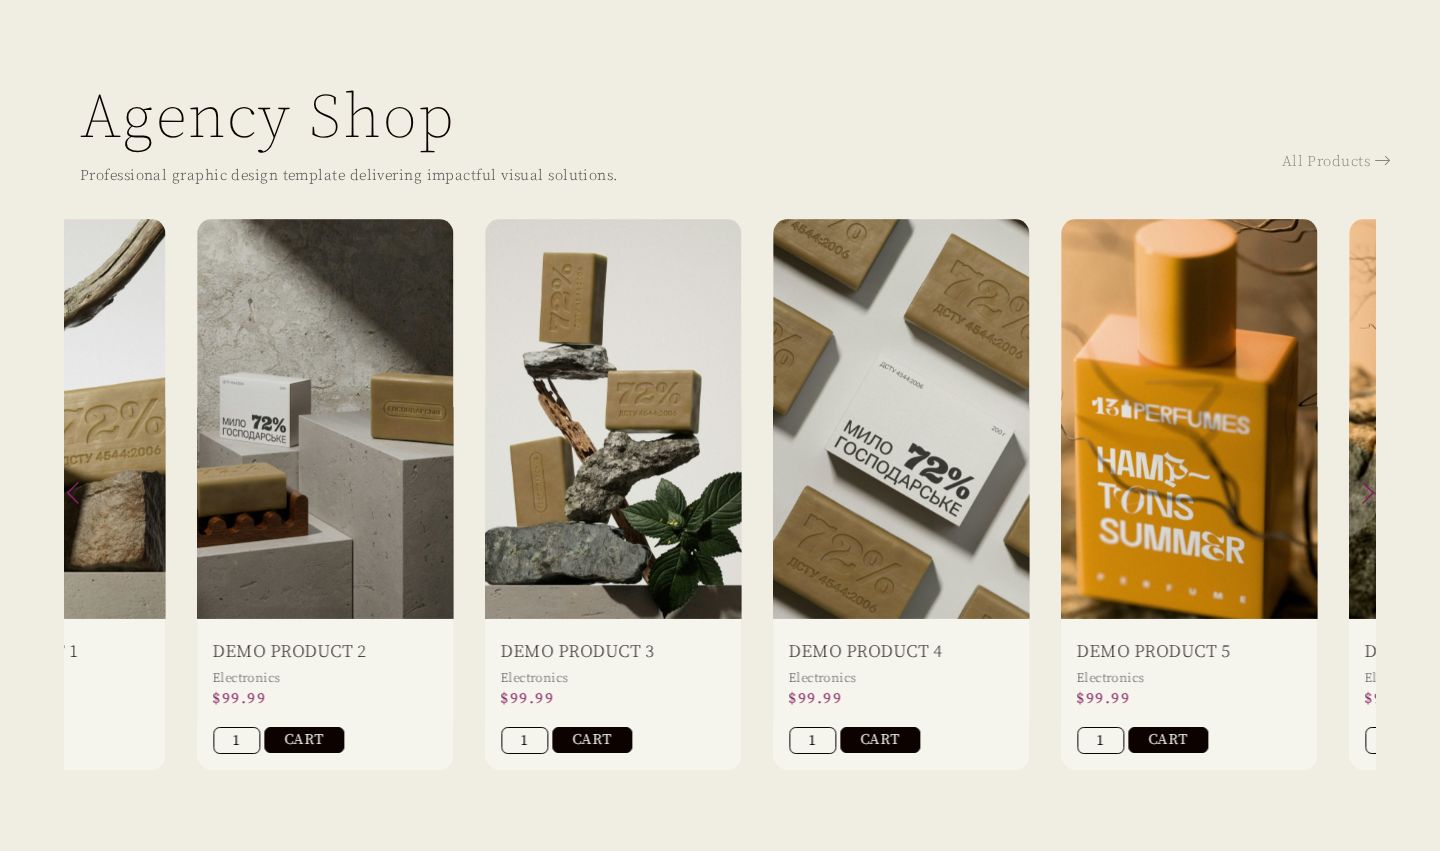Focus quantity field for Demo Product 3
Viewport: 1440px width, 851px height.
[525, 740]
